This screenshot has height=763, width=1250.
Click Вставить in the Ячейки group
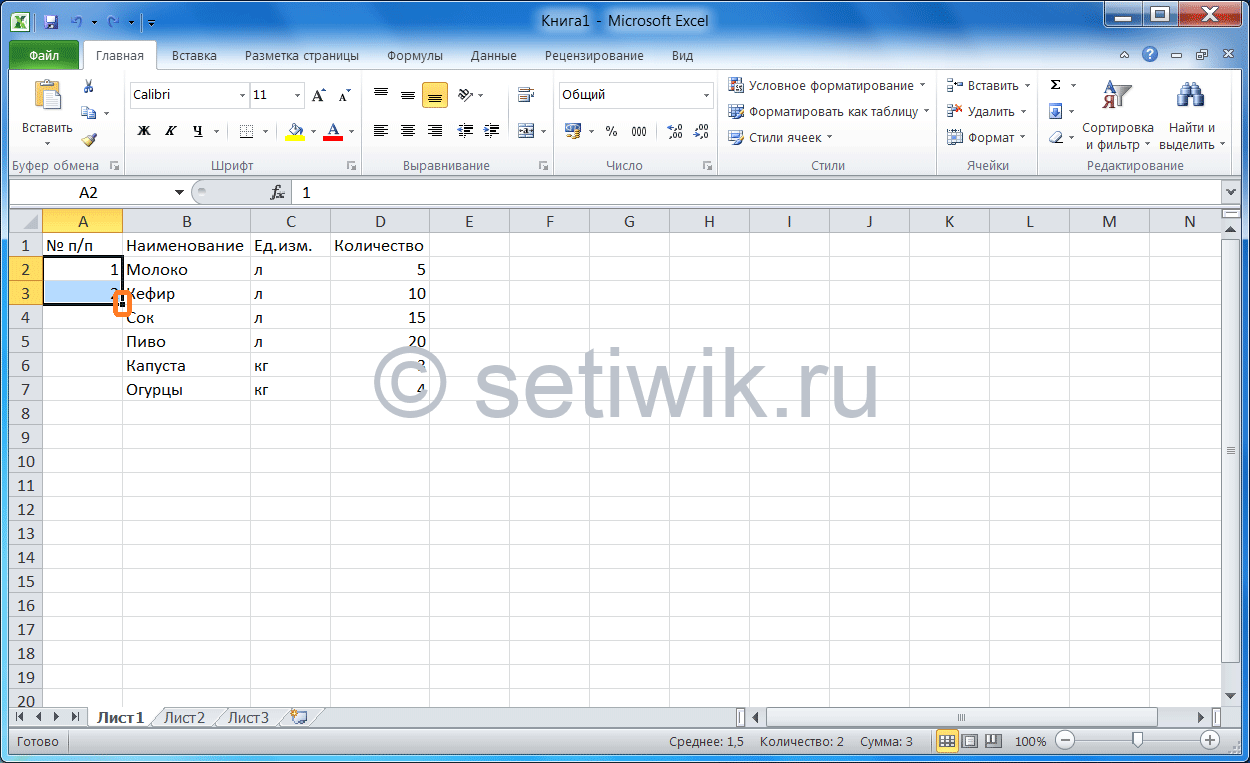[988, 86]
